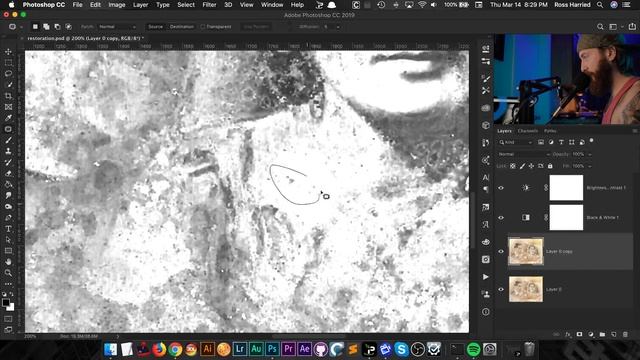Open Google Chrome from the Dock
Screen dimensions: 640x360
(x=175, y=349)
